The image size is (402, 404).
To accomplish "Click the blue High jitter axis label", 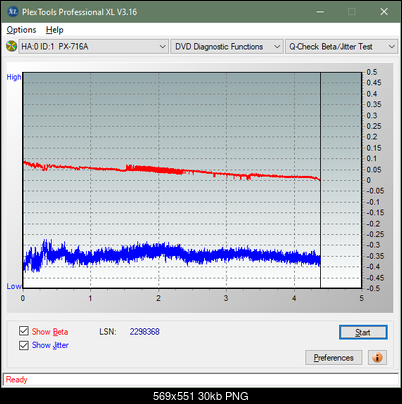I will pos(14,77).
